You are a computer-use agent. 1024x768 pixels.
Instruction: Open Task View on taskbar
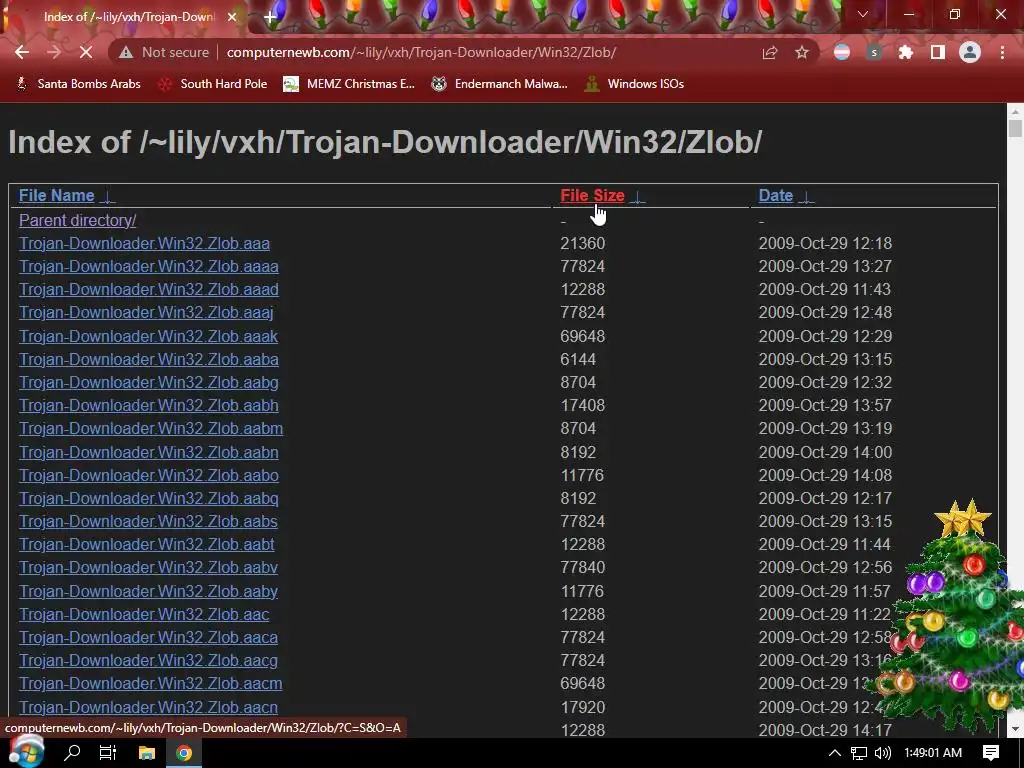click(x=108, y=752)
